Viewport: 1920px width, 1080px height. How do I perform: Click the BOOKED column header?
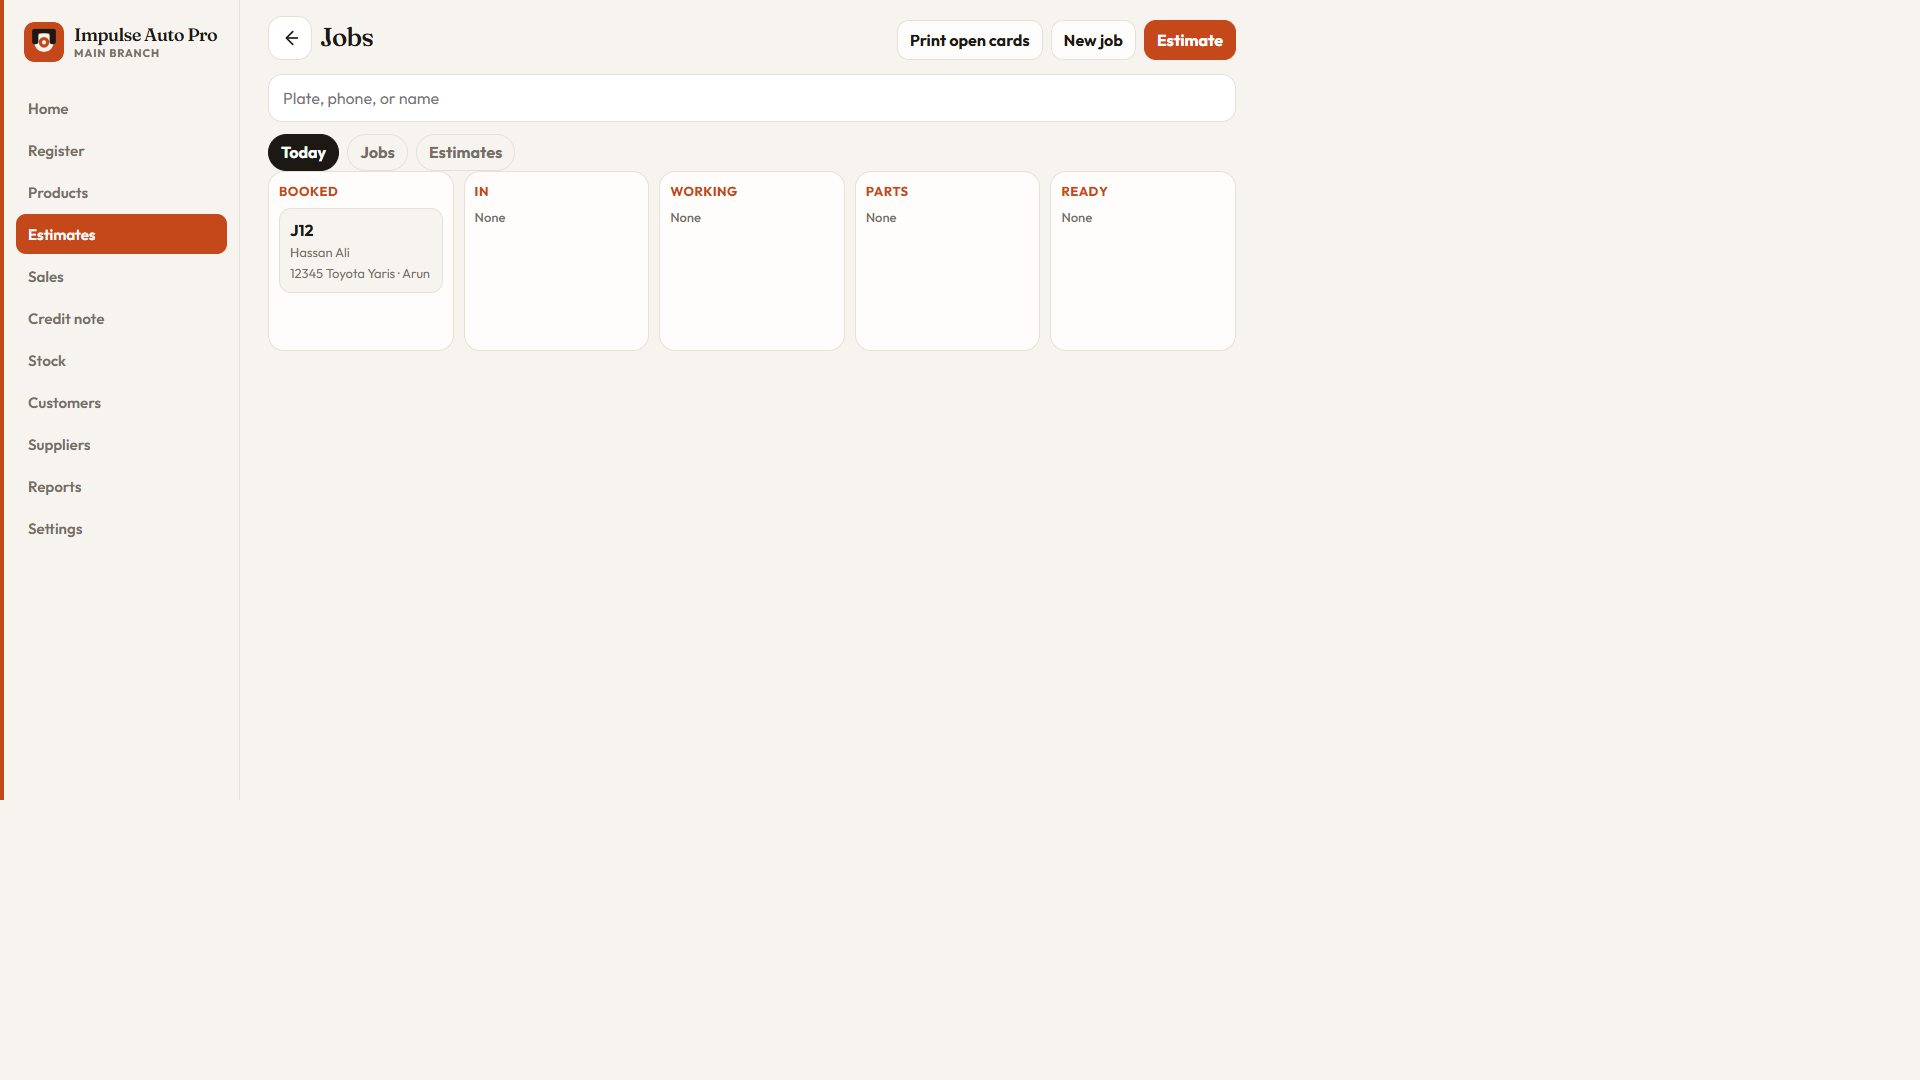(x=308, y=191)
